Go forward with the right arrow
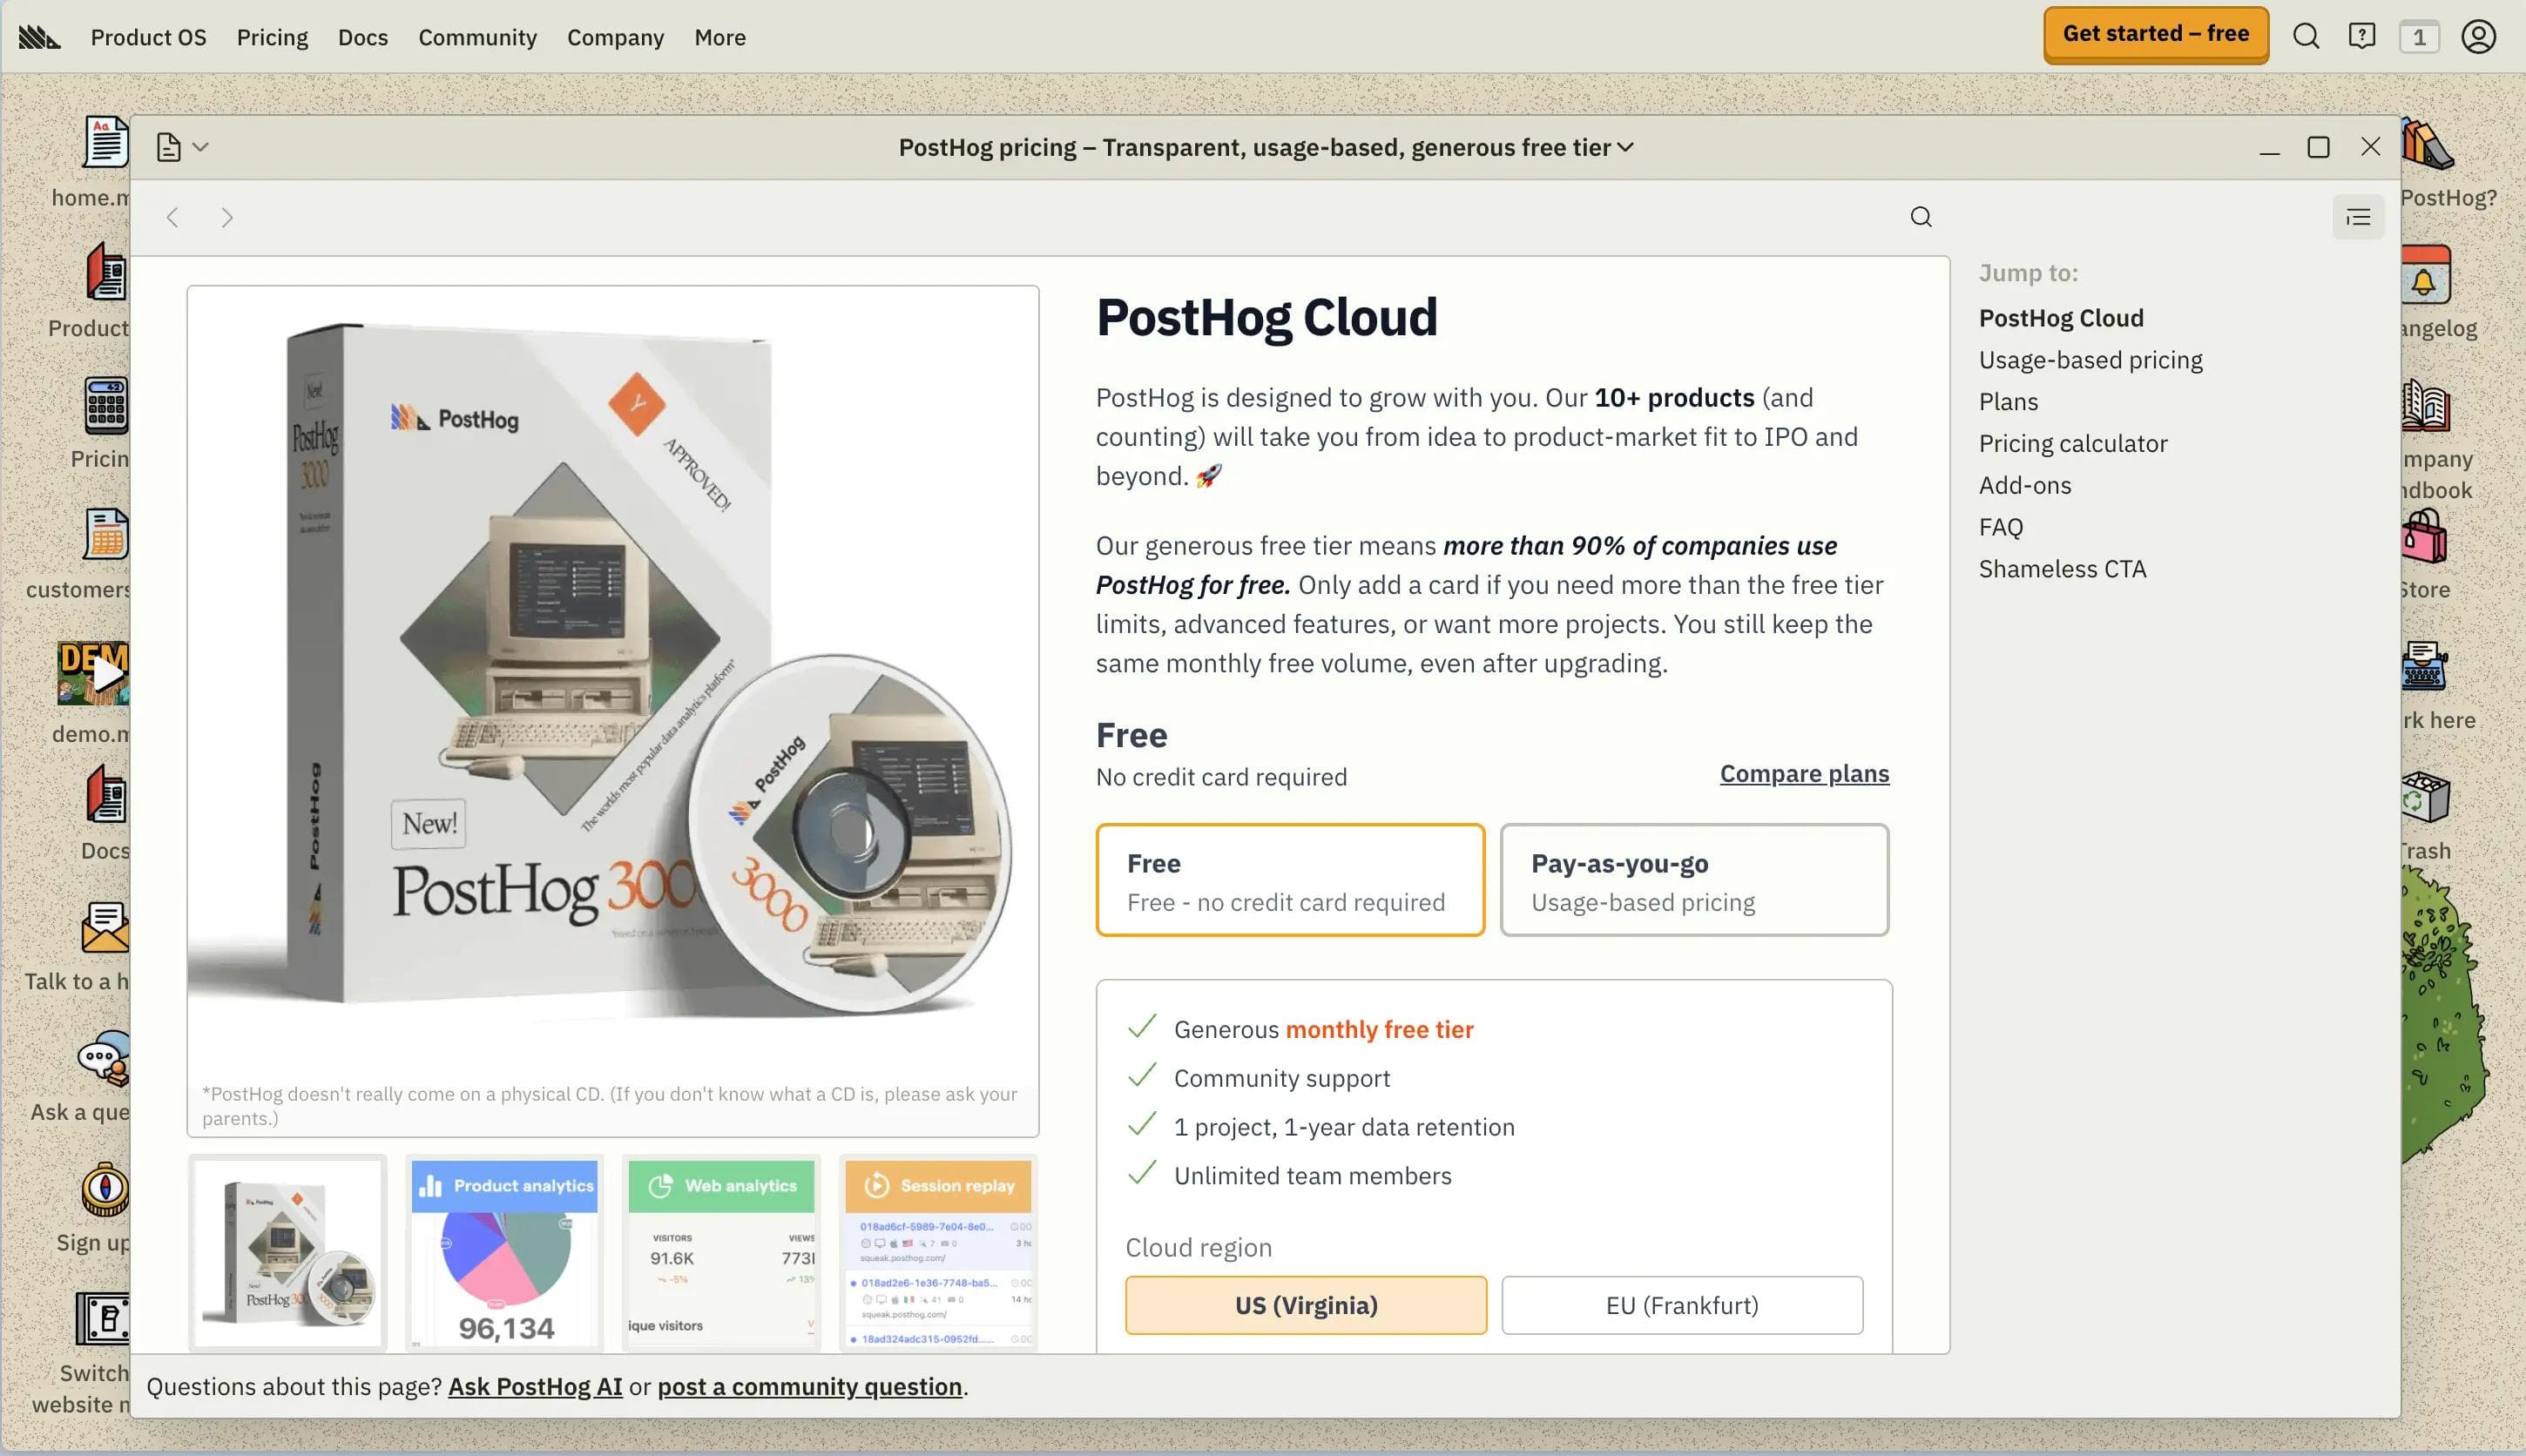 [x=227, y=218]
